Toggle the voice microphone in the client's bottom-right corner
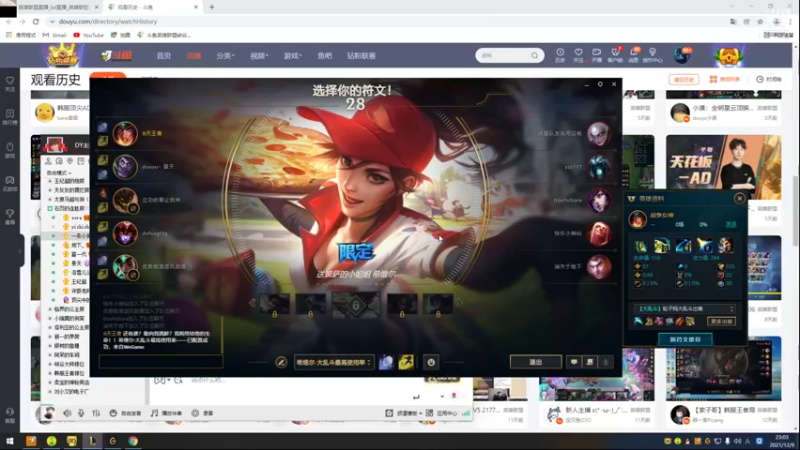The height and width of the screenshot is (450, 800). (606, 362)
